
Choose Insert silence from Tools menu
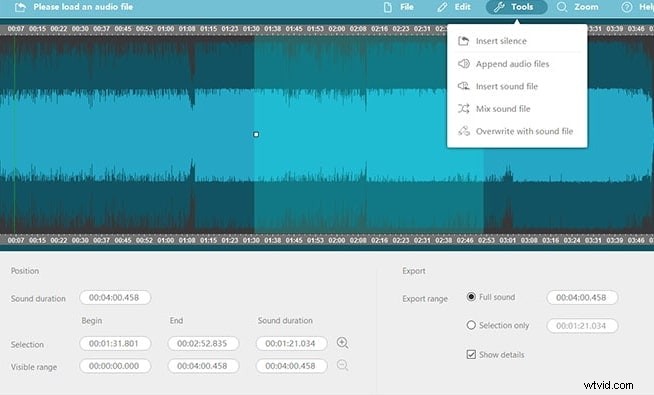tap(517, 41)
